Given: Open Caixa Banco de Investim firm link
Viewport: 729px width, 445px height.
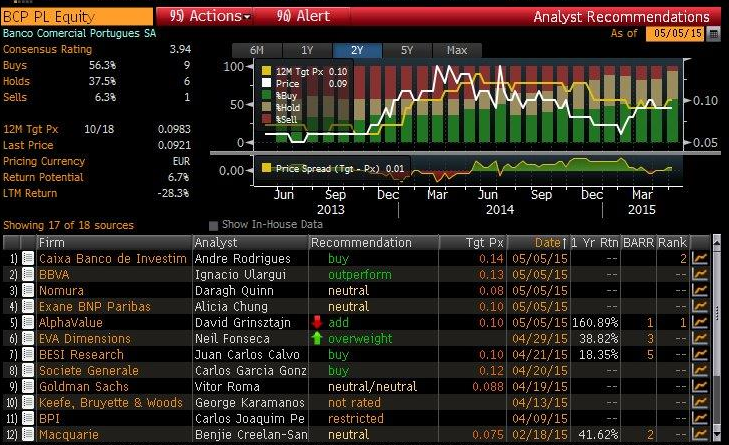Looking at the screenshot, I should pyautogui.click(x=113, y=258).
